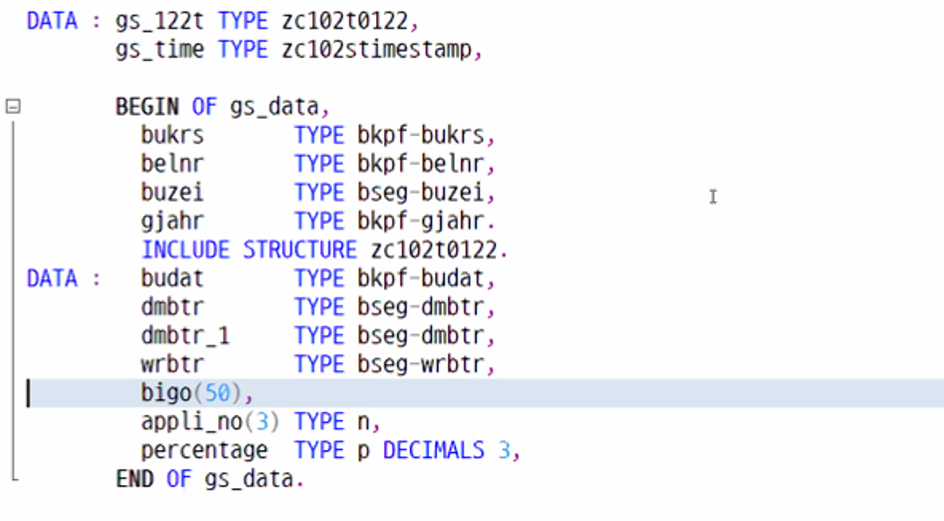
Task: Click the appli_no(3) field name
Action: click(210, 422)
